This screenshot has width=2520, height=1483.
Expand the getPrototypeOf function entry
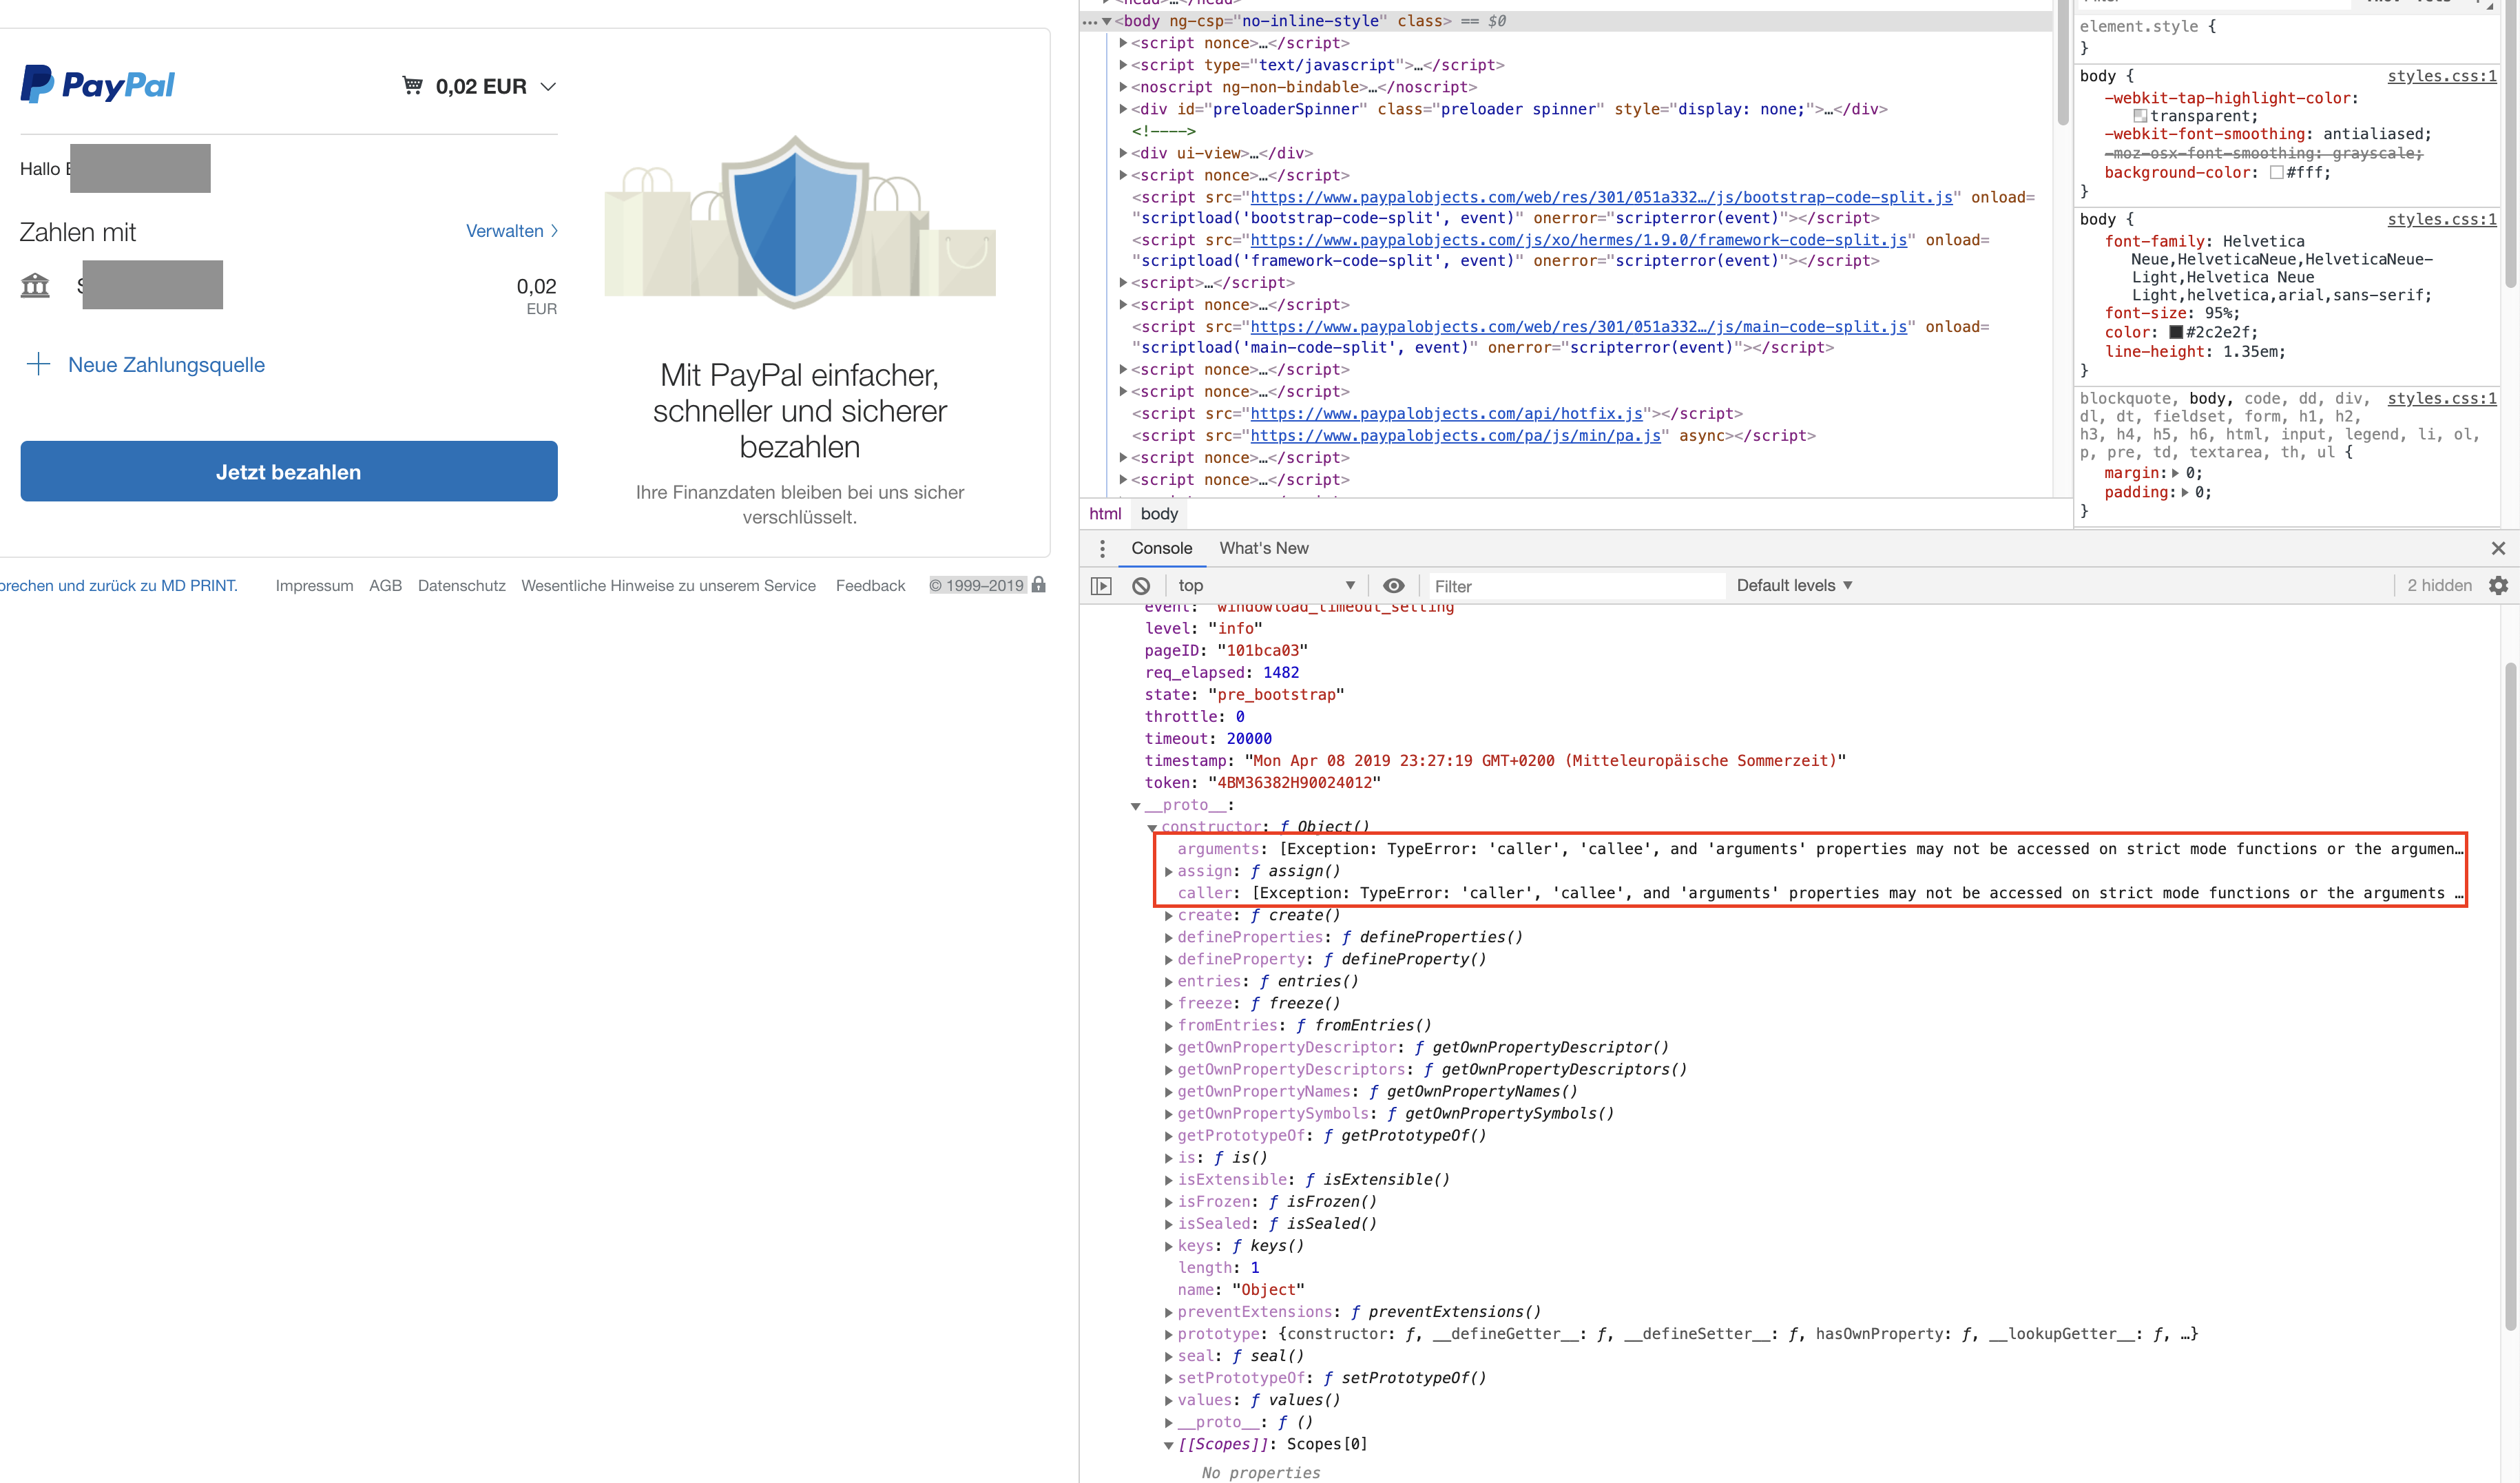(x=1168, y=1136)
